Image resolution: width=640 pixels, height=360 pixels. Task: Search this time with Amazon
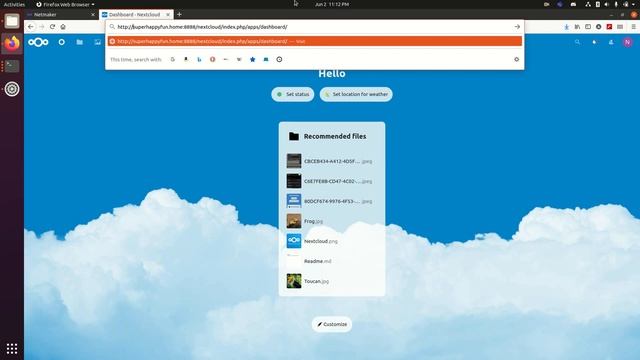[186, 59]
